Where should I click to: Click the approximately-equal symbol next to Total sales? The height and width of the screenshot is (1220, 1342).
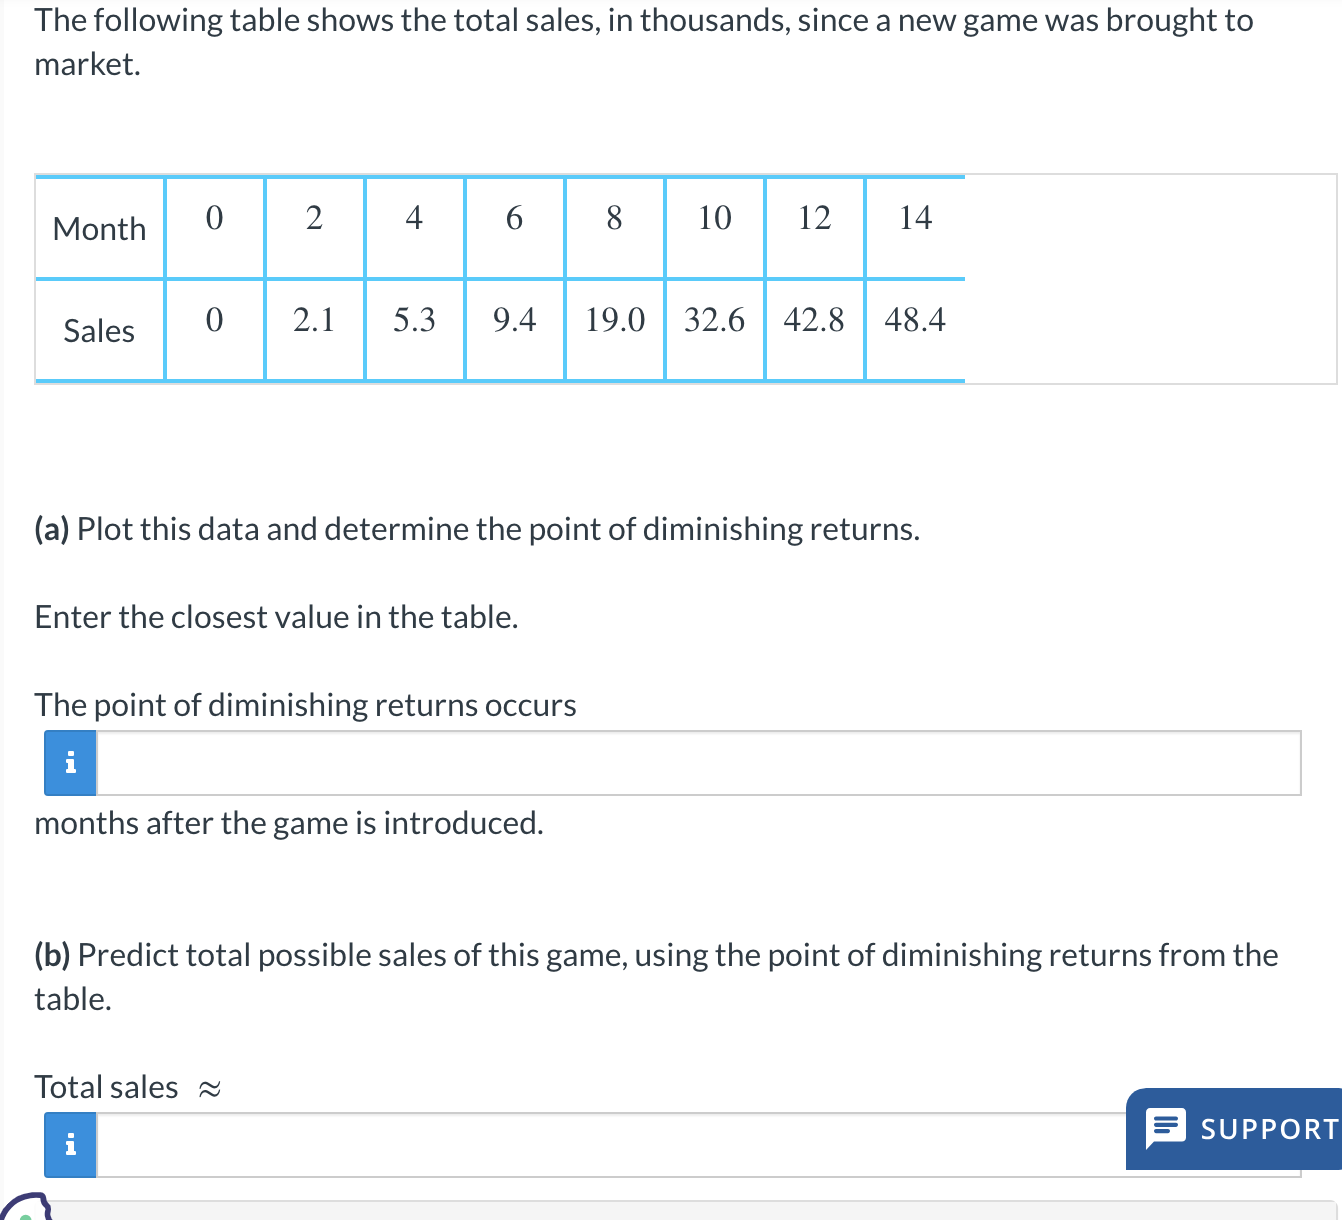(x=208, y=1088)
